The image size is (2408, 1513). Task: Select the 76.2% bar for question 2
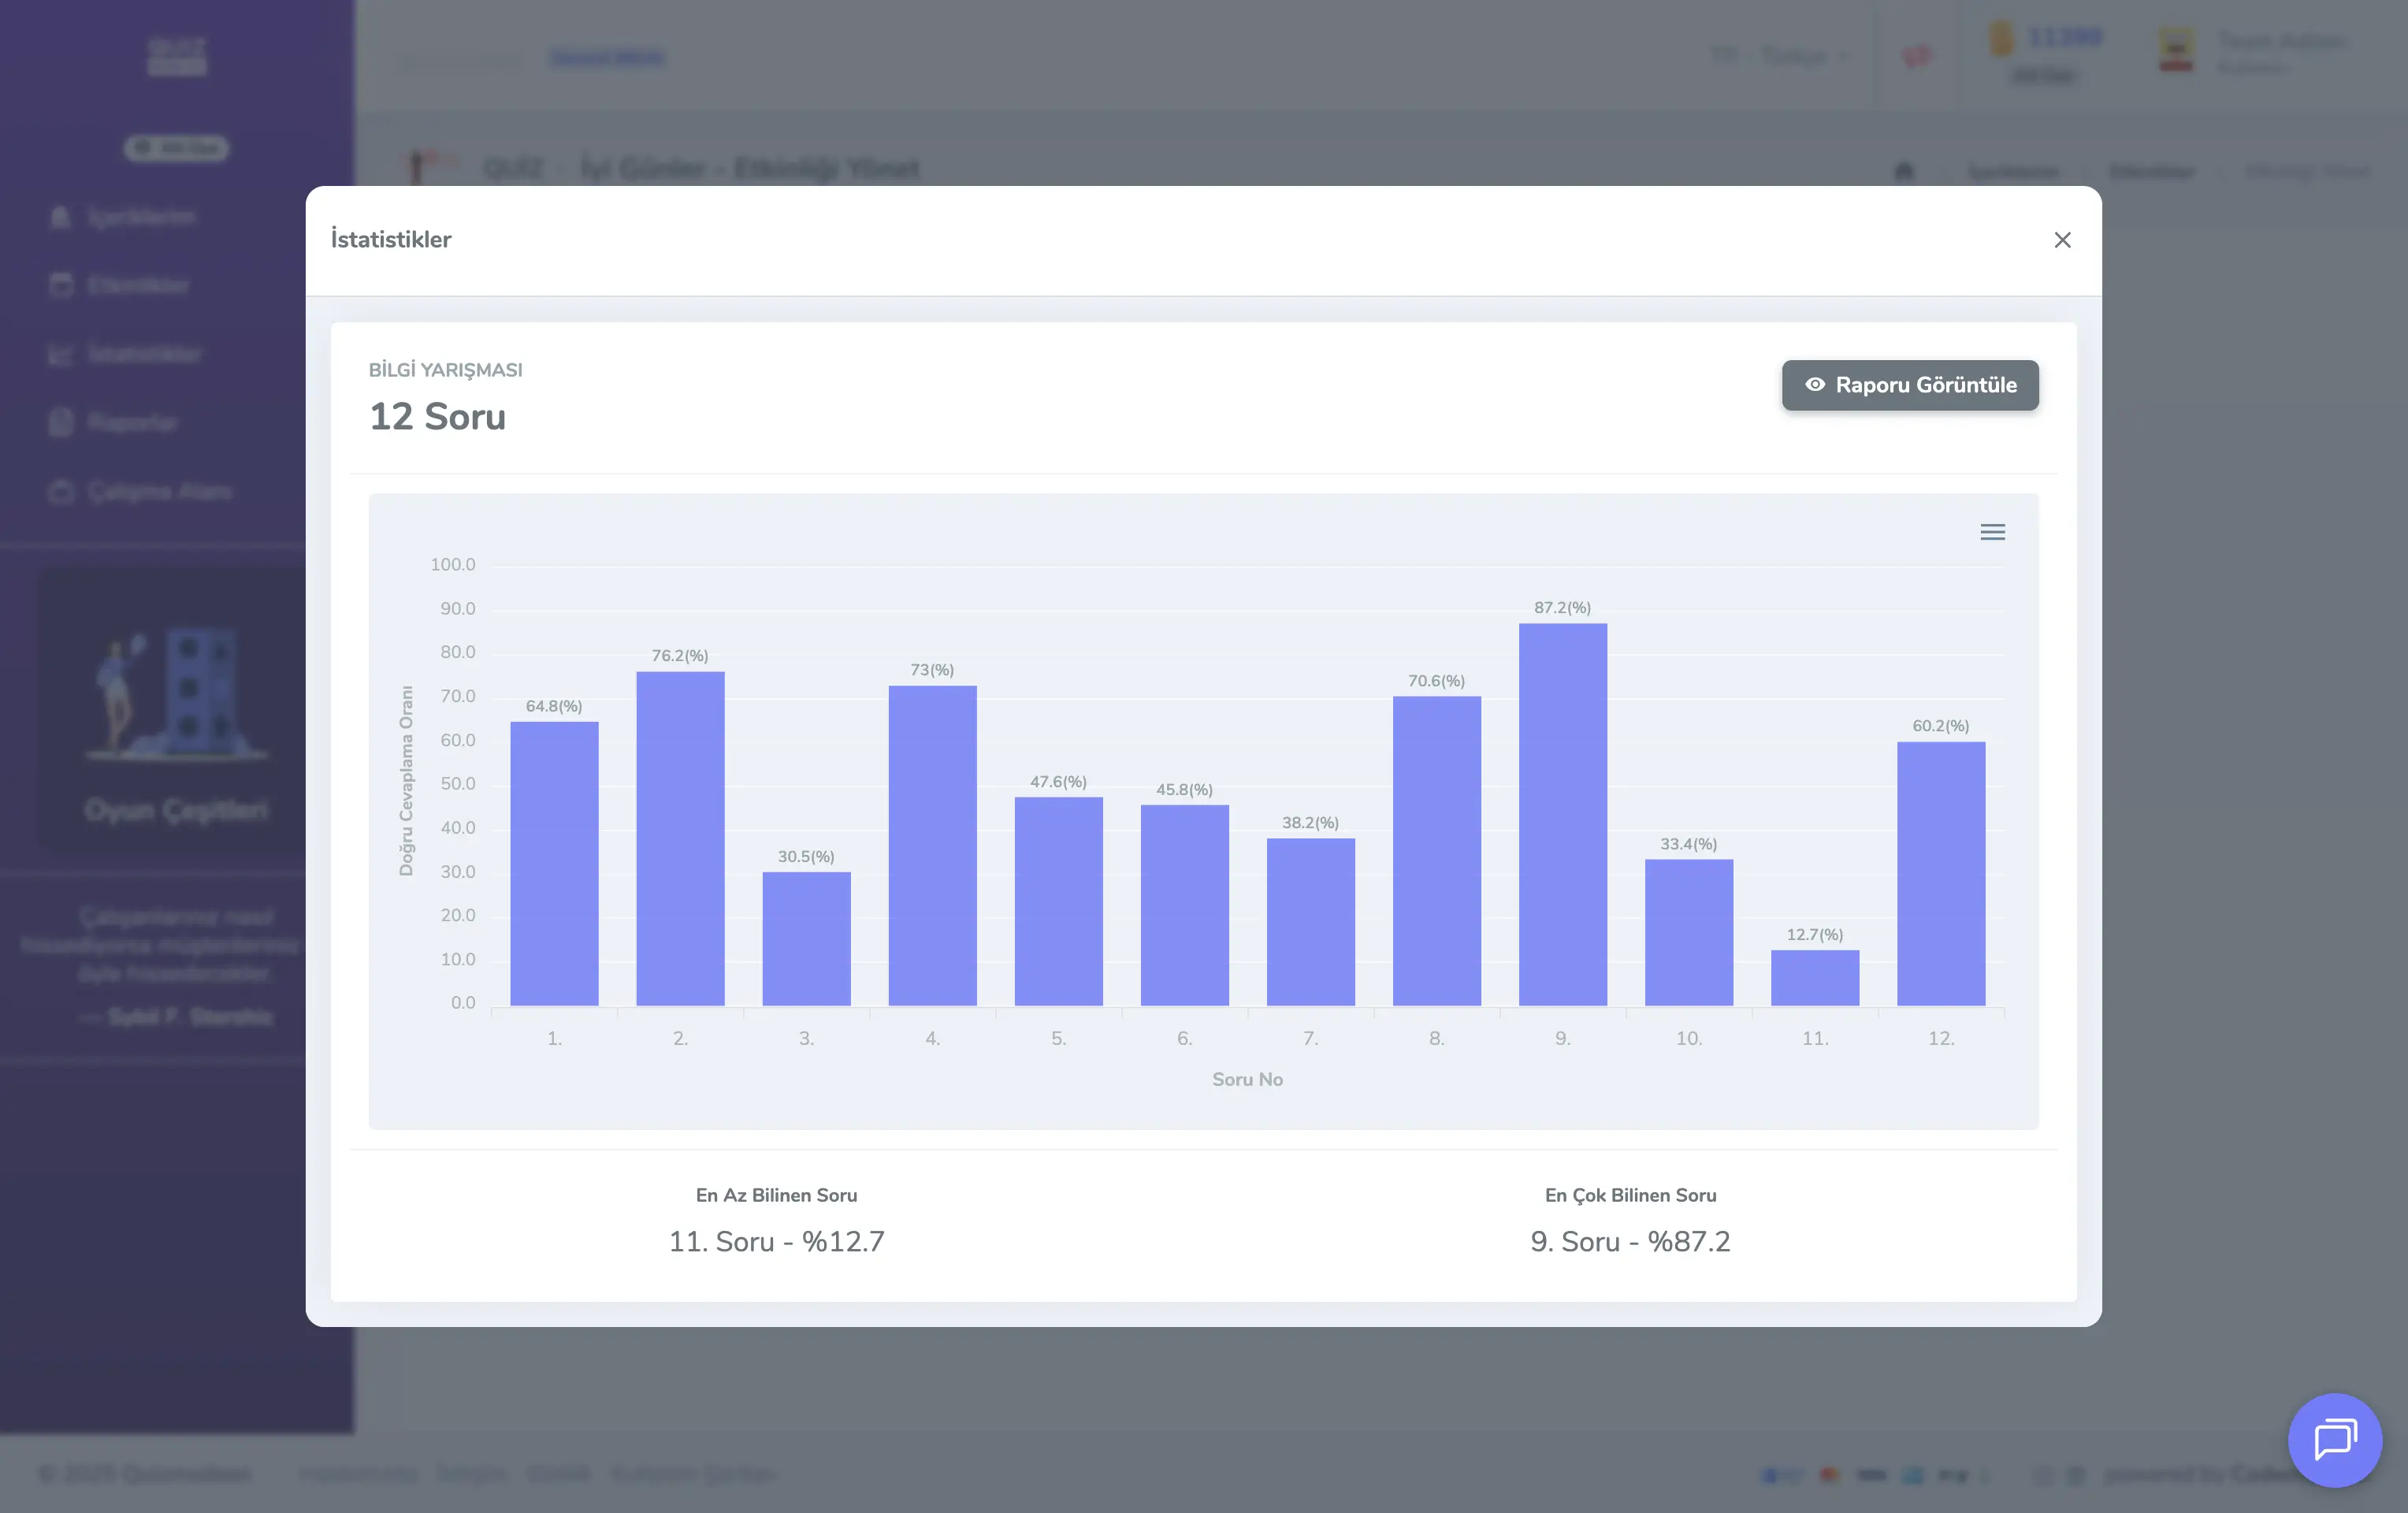click(680, 838)
